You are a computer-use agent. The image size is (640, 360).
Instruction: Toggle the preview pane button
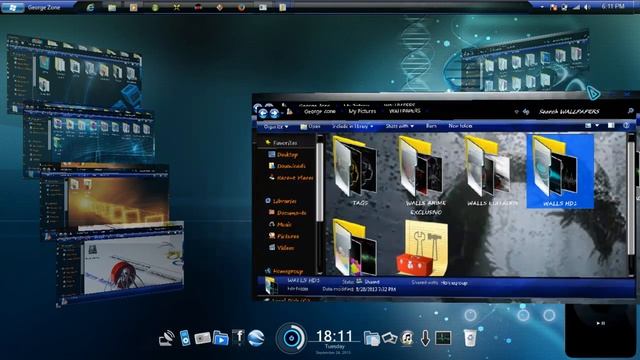(x=611, y=126)
